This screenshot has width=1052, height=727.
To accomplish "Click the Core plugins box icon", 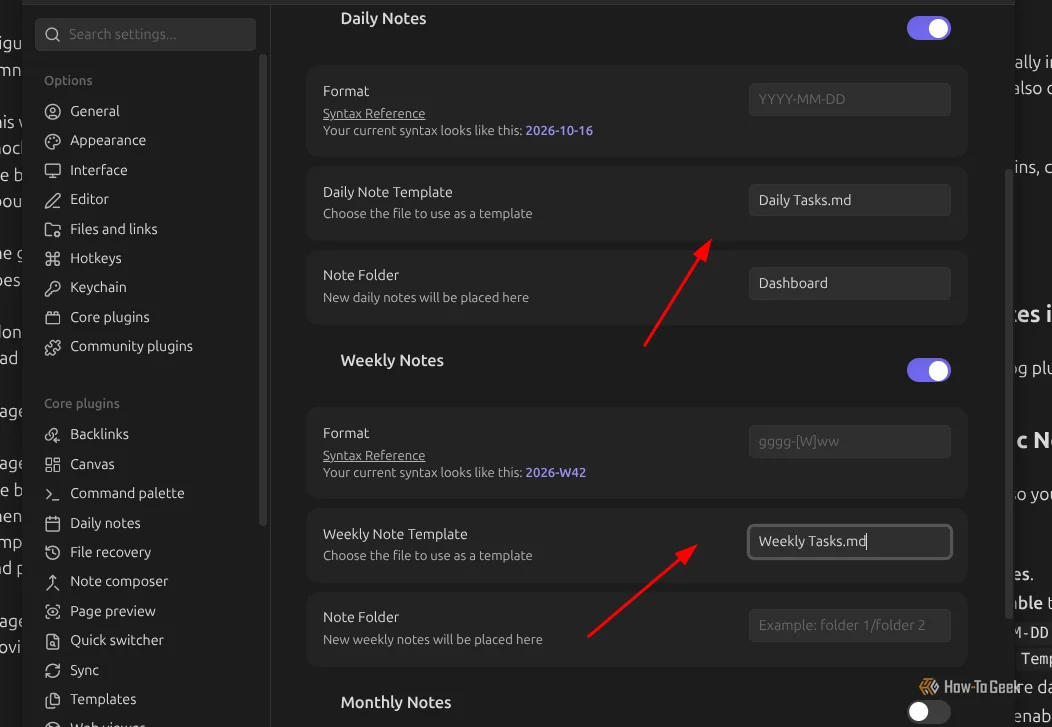I will pos(52,317).
